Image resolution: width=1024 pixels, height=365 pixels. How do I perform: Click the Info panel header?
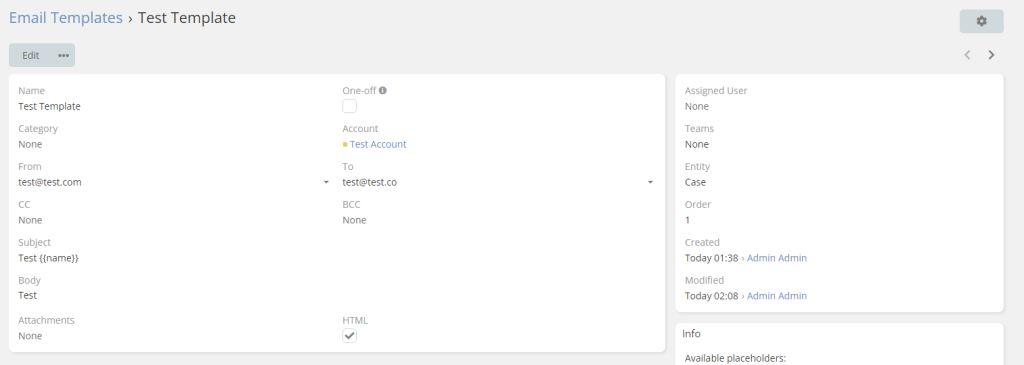[x=839, y=334]
